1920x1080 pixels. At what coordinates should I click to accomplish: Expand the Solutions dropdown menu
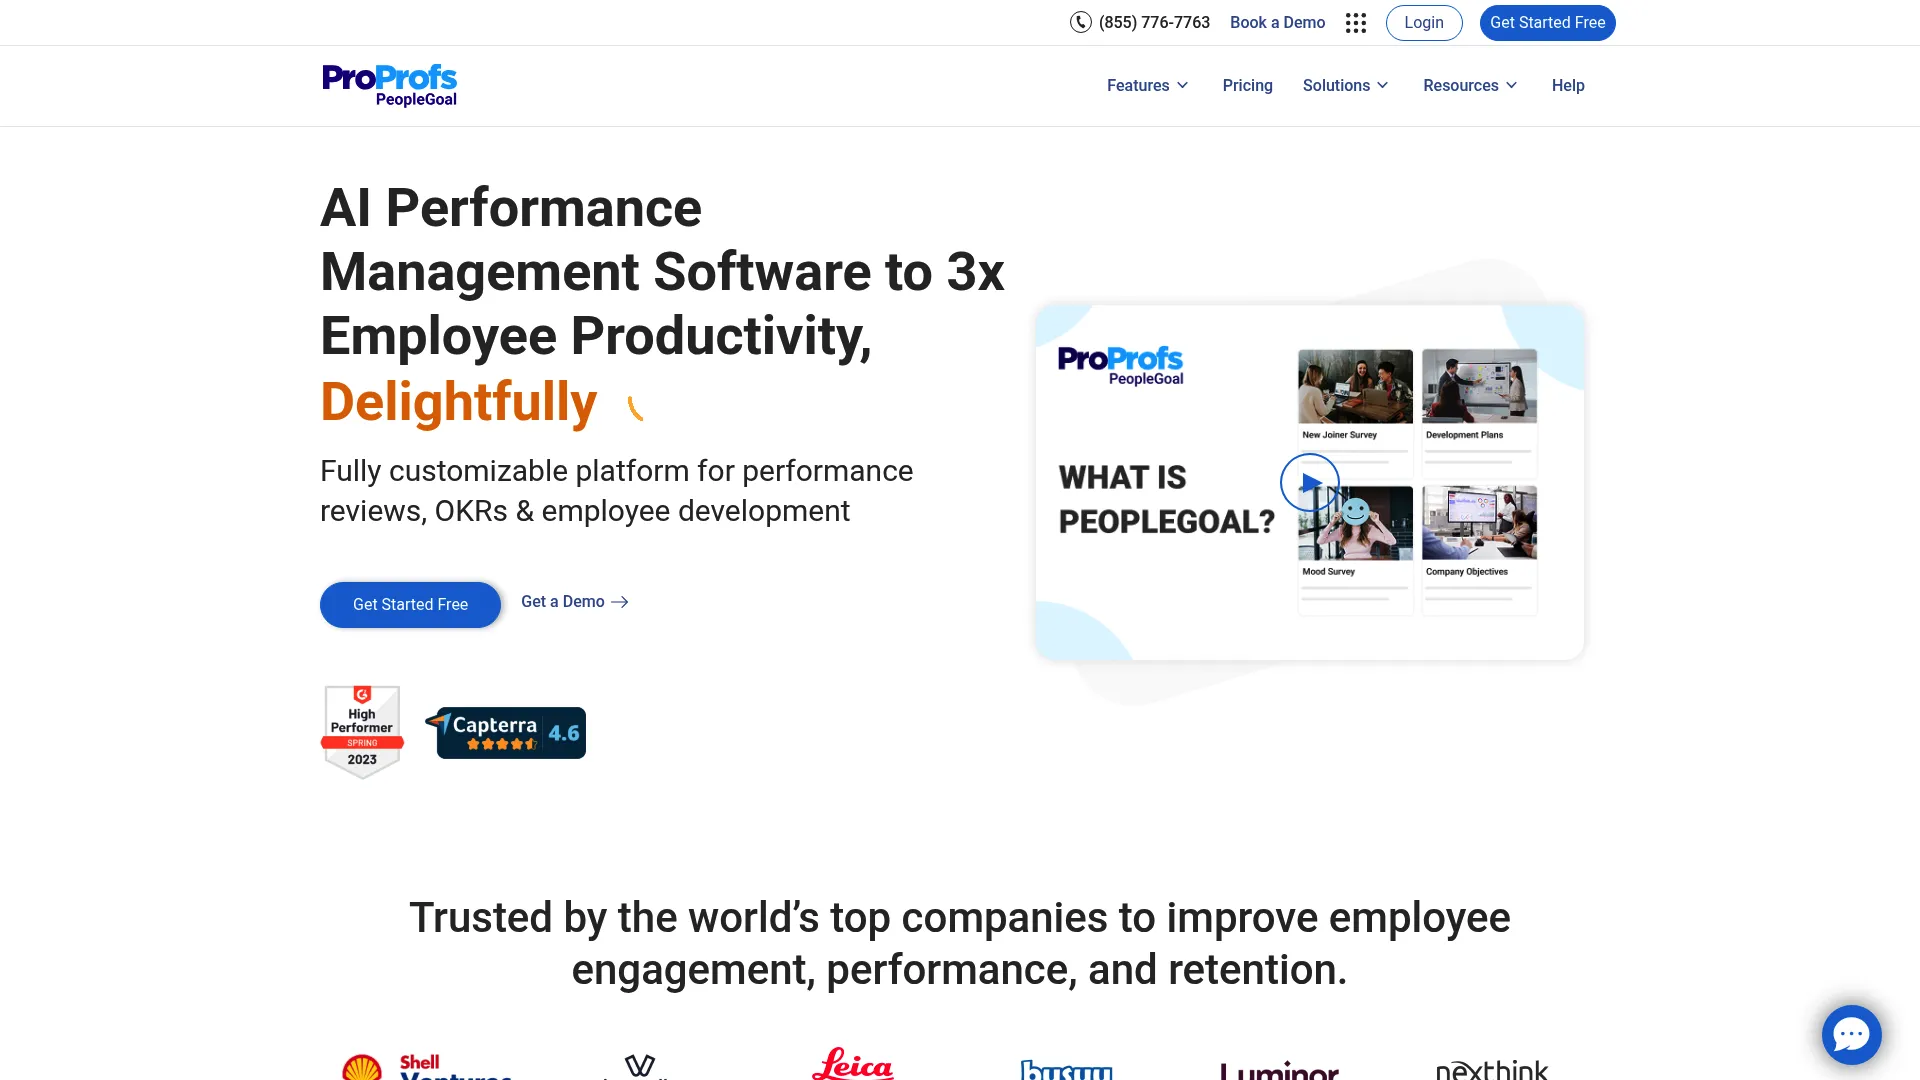[1345, 86]
